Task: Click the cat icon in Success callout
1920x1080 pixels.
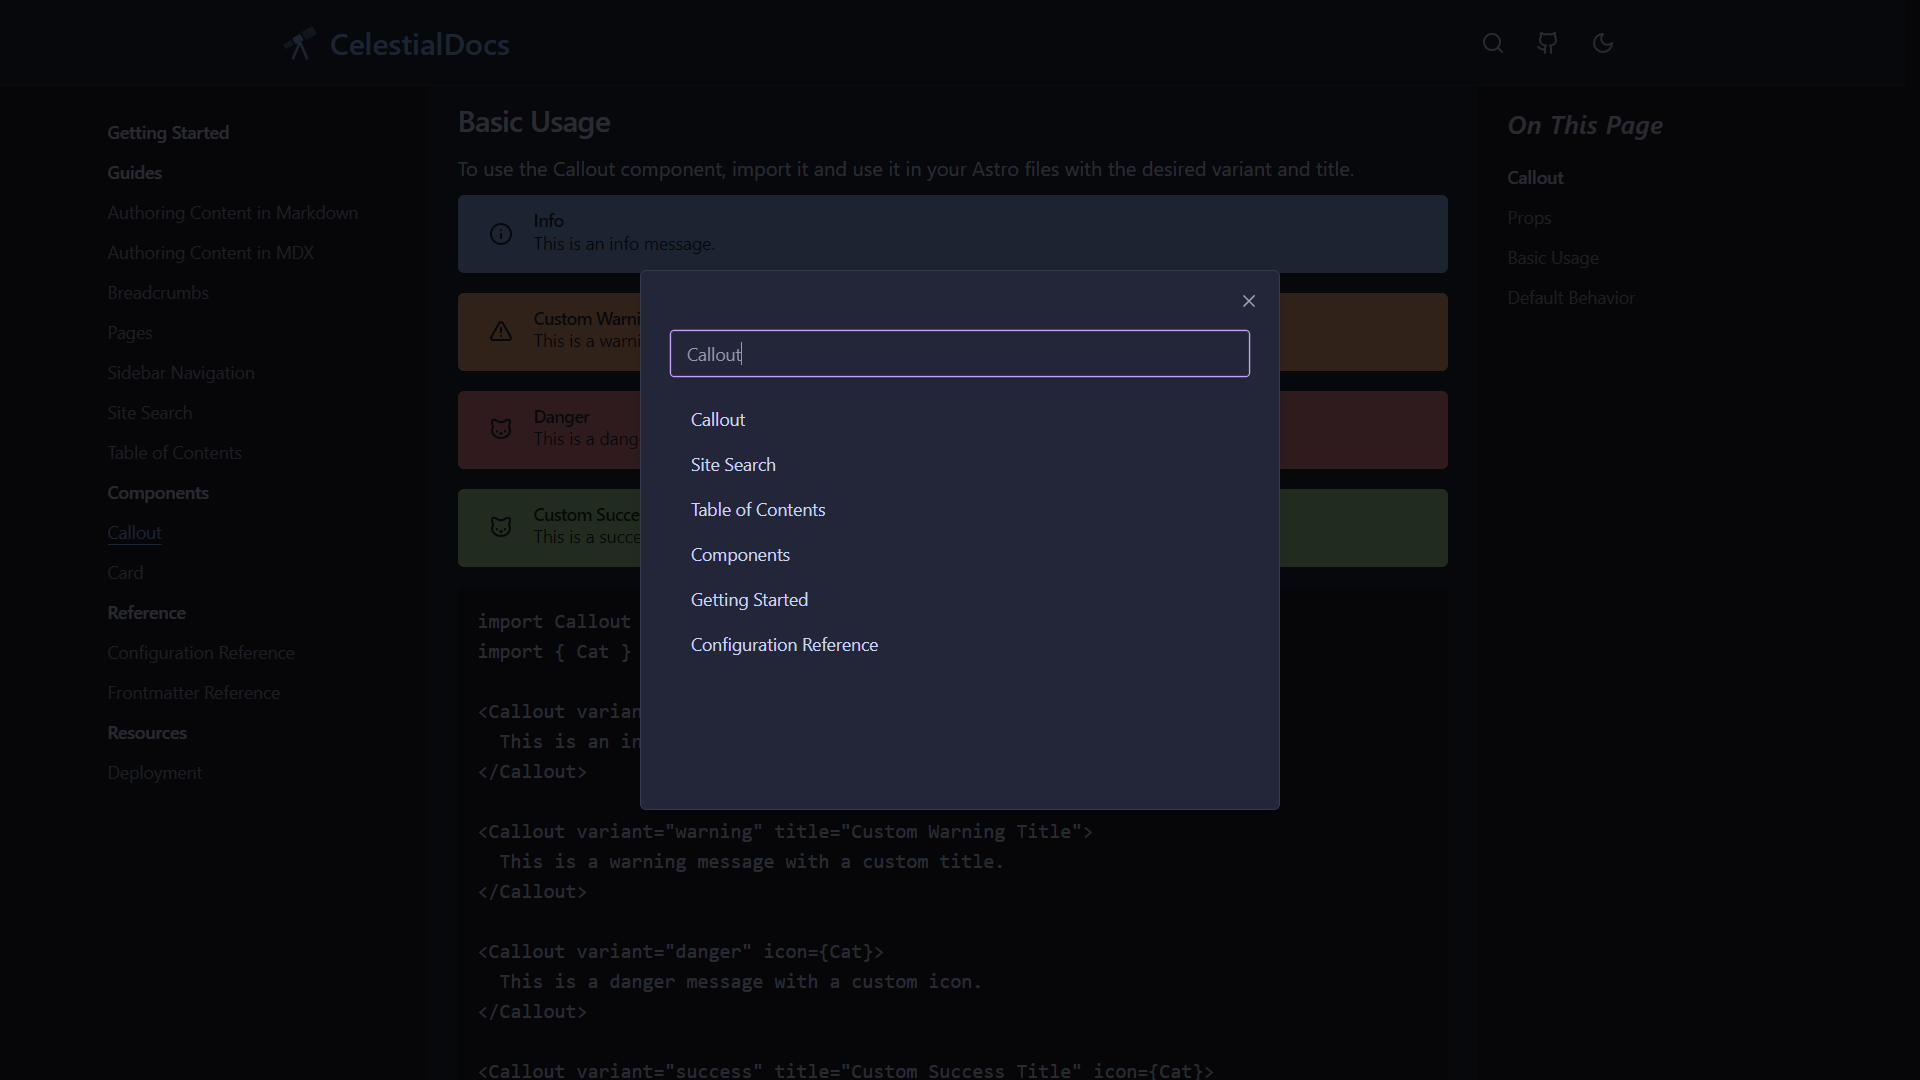Action: (501, 527)
